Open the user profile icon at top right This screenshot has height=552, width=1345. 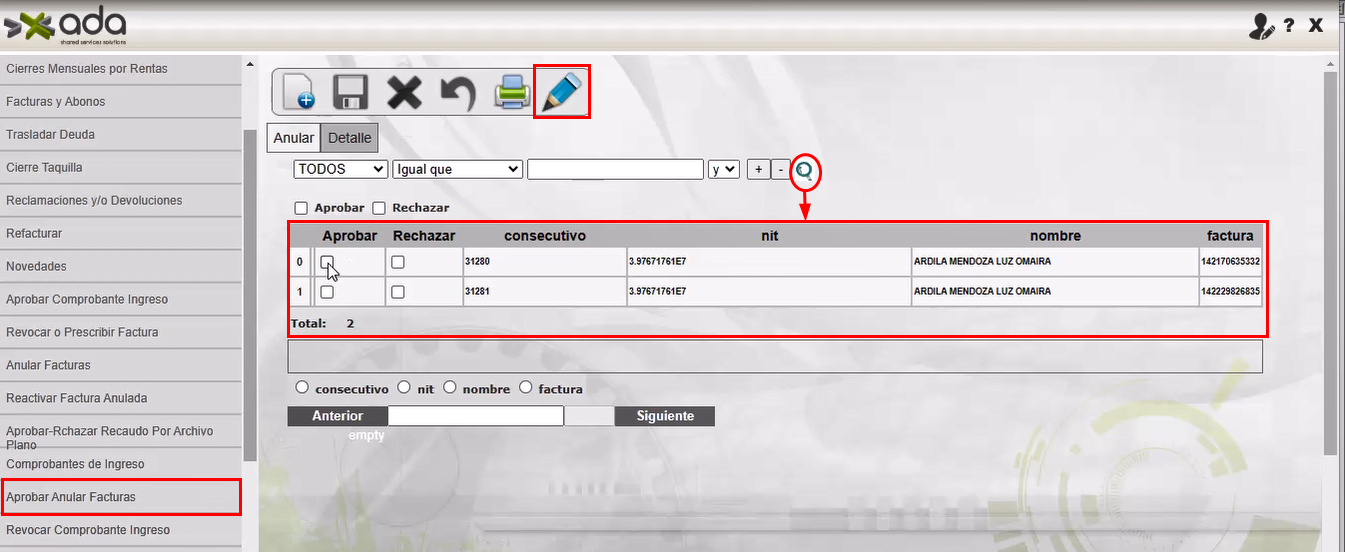tap(1261, 27)
